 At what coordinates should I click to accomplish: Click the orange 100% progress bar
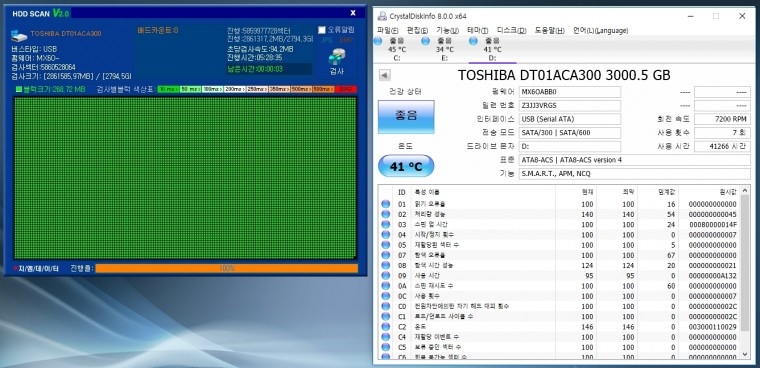click(226, 268)
